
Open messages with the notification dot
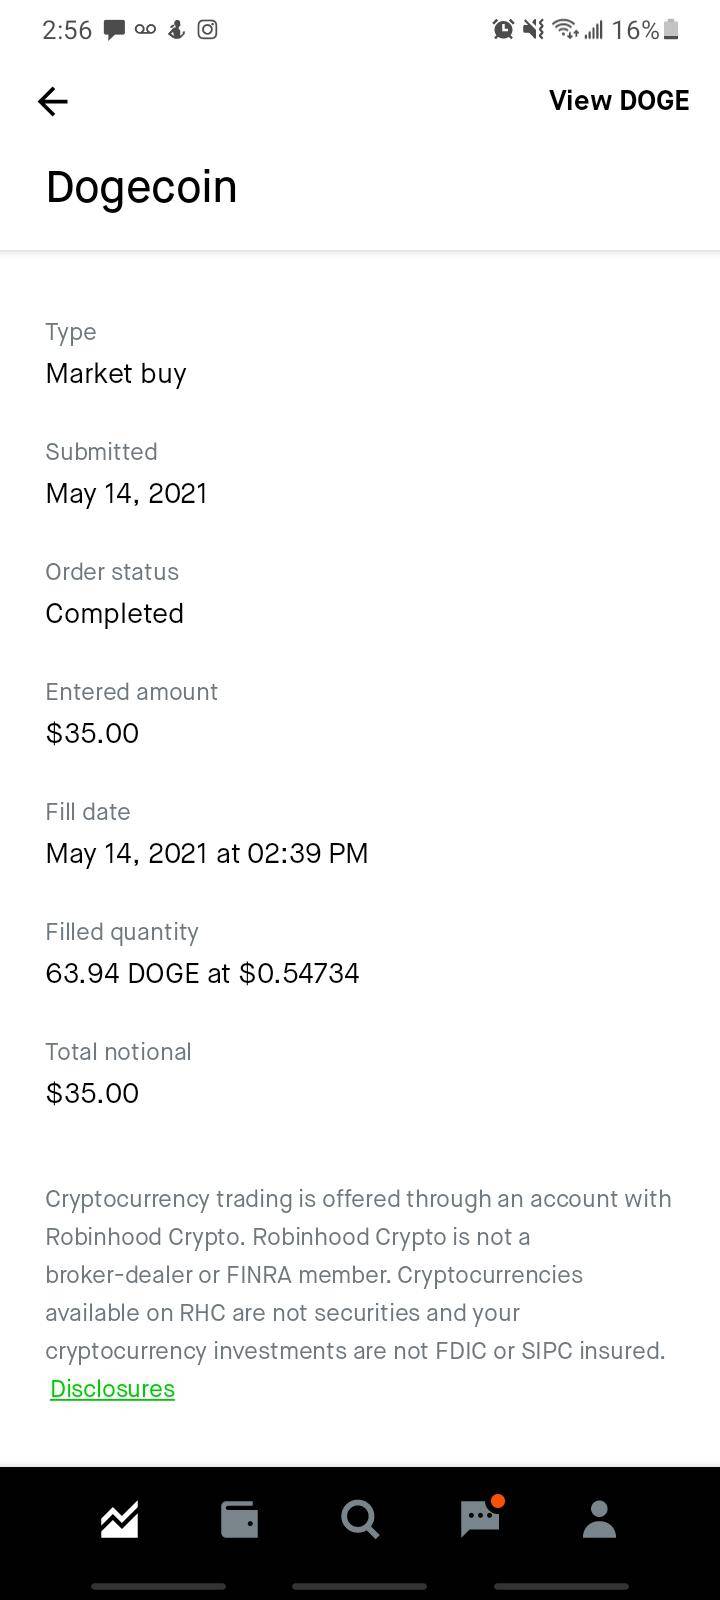coord(480,1518)
